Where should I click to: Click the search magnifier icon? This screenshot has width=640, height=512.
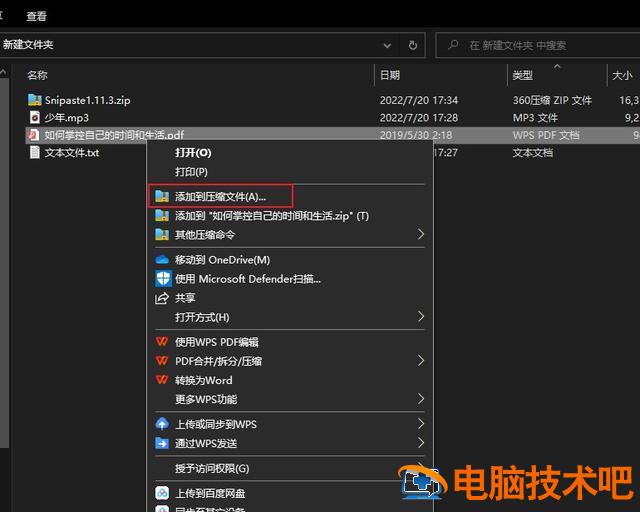tap(453, 45)
